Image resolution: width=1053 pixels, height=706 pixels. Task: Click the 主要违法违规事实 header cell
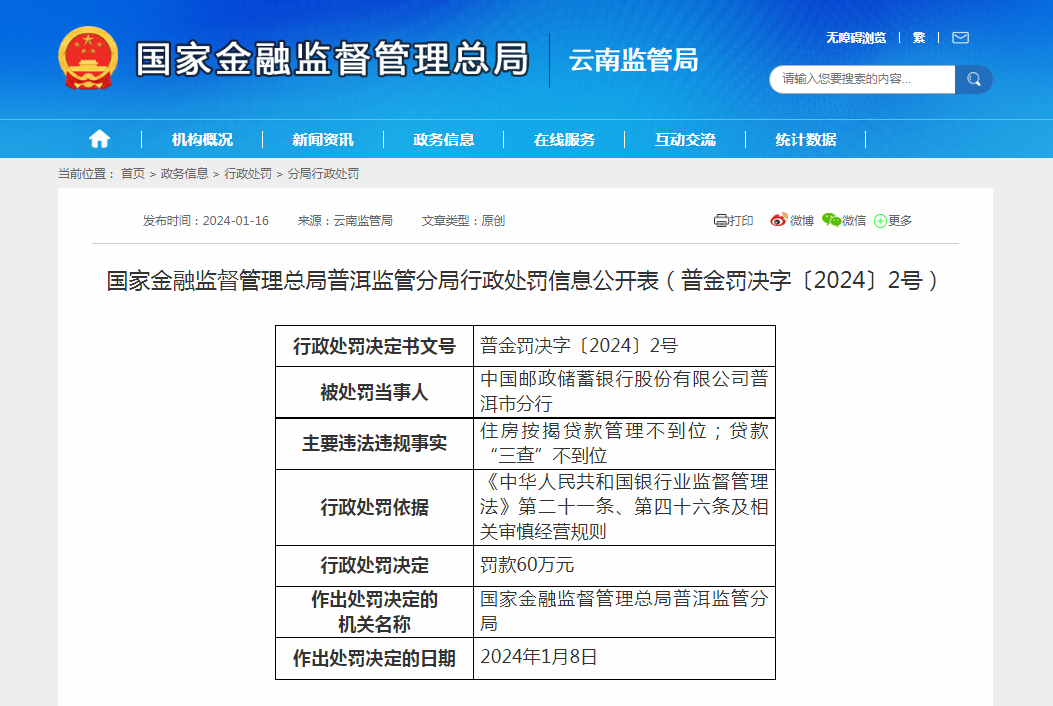point(375,443)
